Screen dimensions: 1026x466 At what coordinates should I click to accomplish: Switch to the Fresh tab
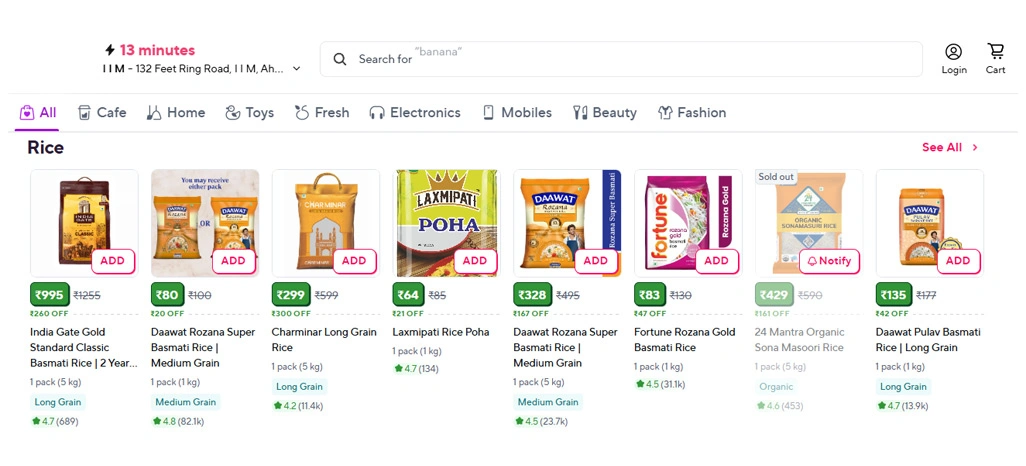click(322, 113)
